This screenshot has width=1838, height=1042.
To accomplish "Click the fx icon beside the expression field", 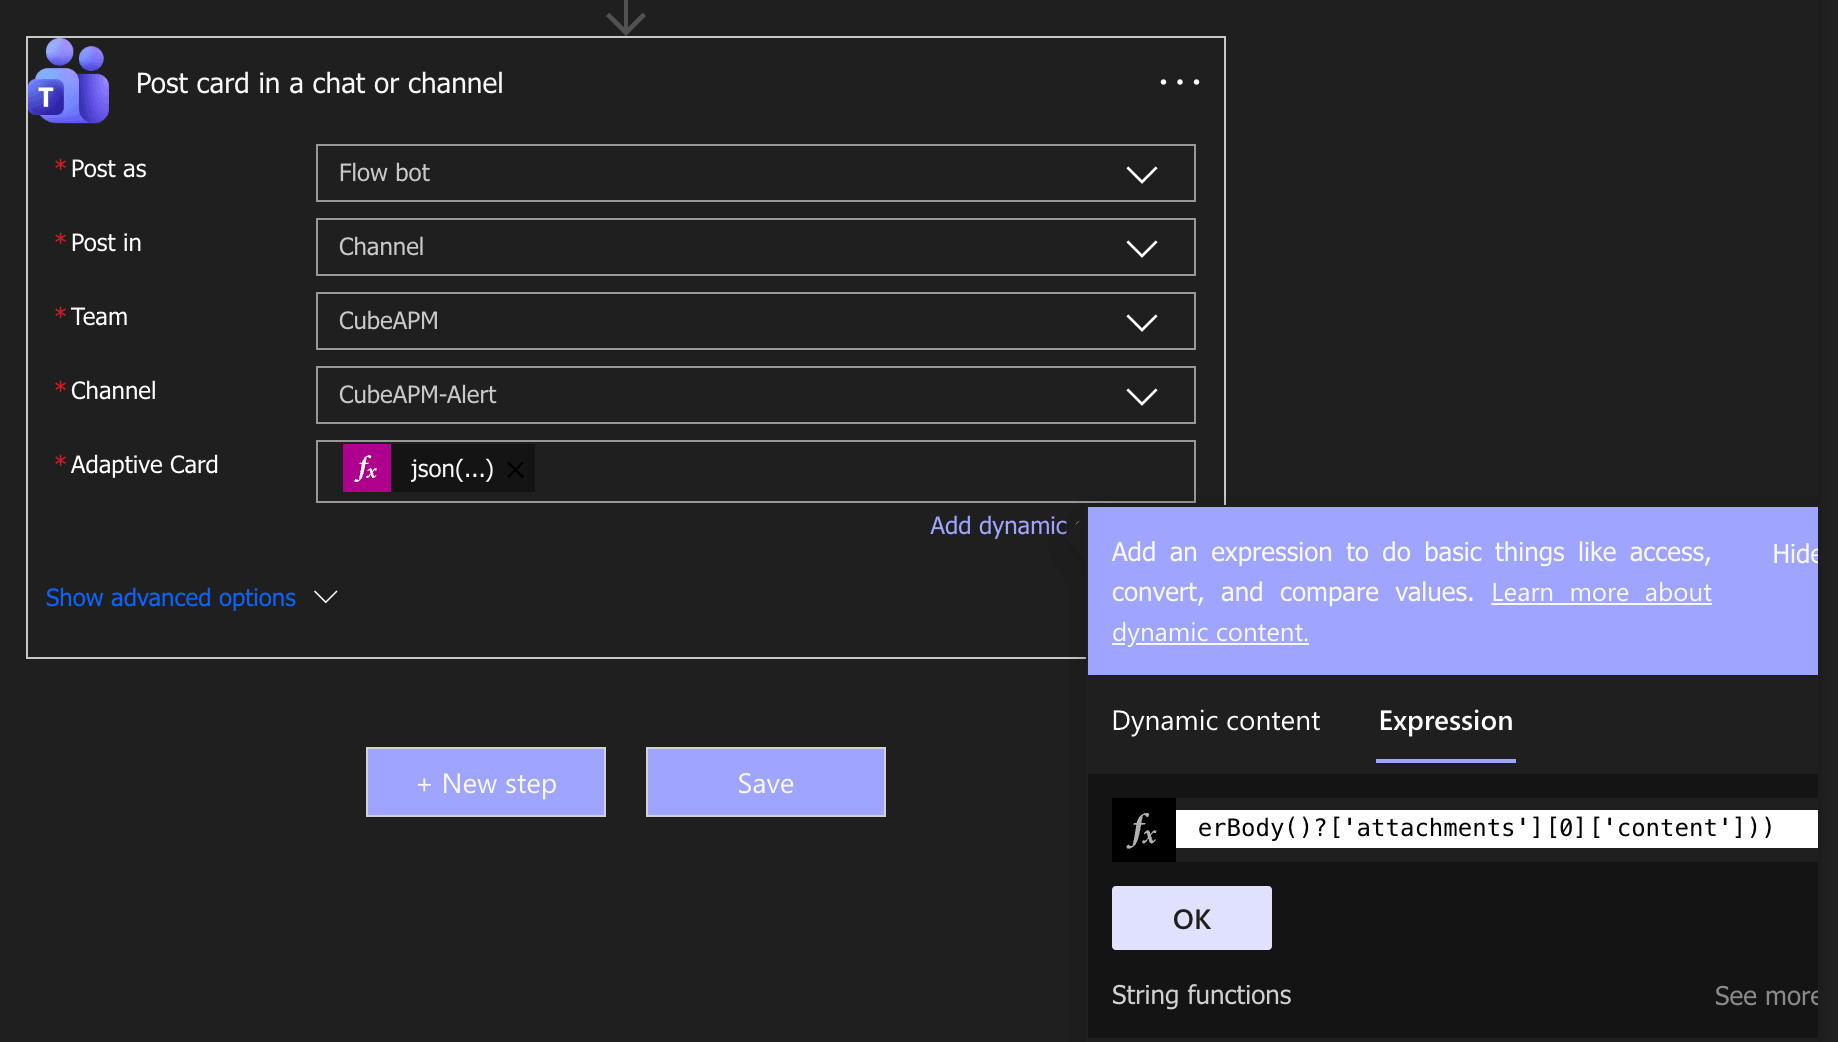I will [x=1142, y=829].
